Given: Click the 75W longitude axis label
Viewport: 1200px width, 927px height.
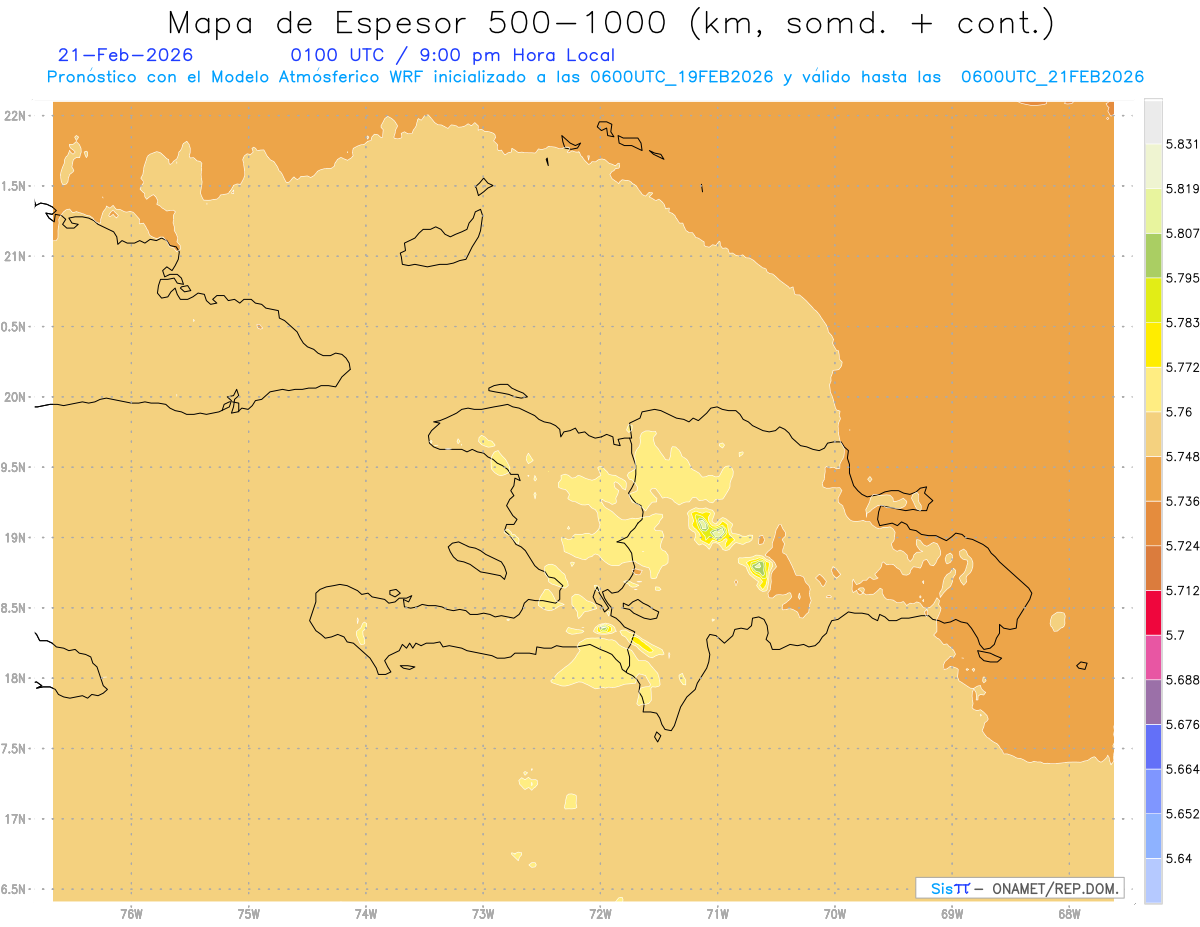Looking at the screenshot, I should pyautogui.click(x=249, y=913).
